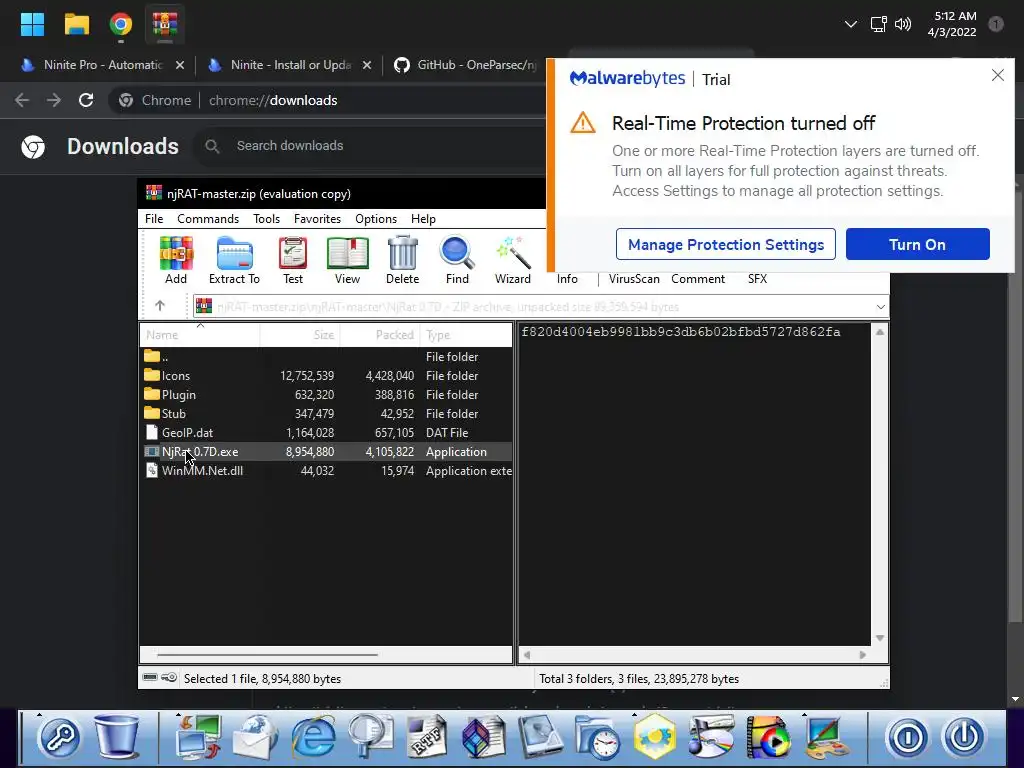Open the clock showing 5:12 AM
The image size is (1024, 768).
click(952, 24)
